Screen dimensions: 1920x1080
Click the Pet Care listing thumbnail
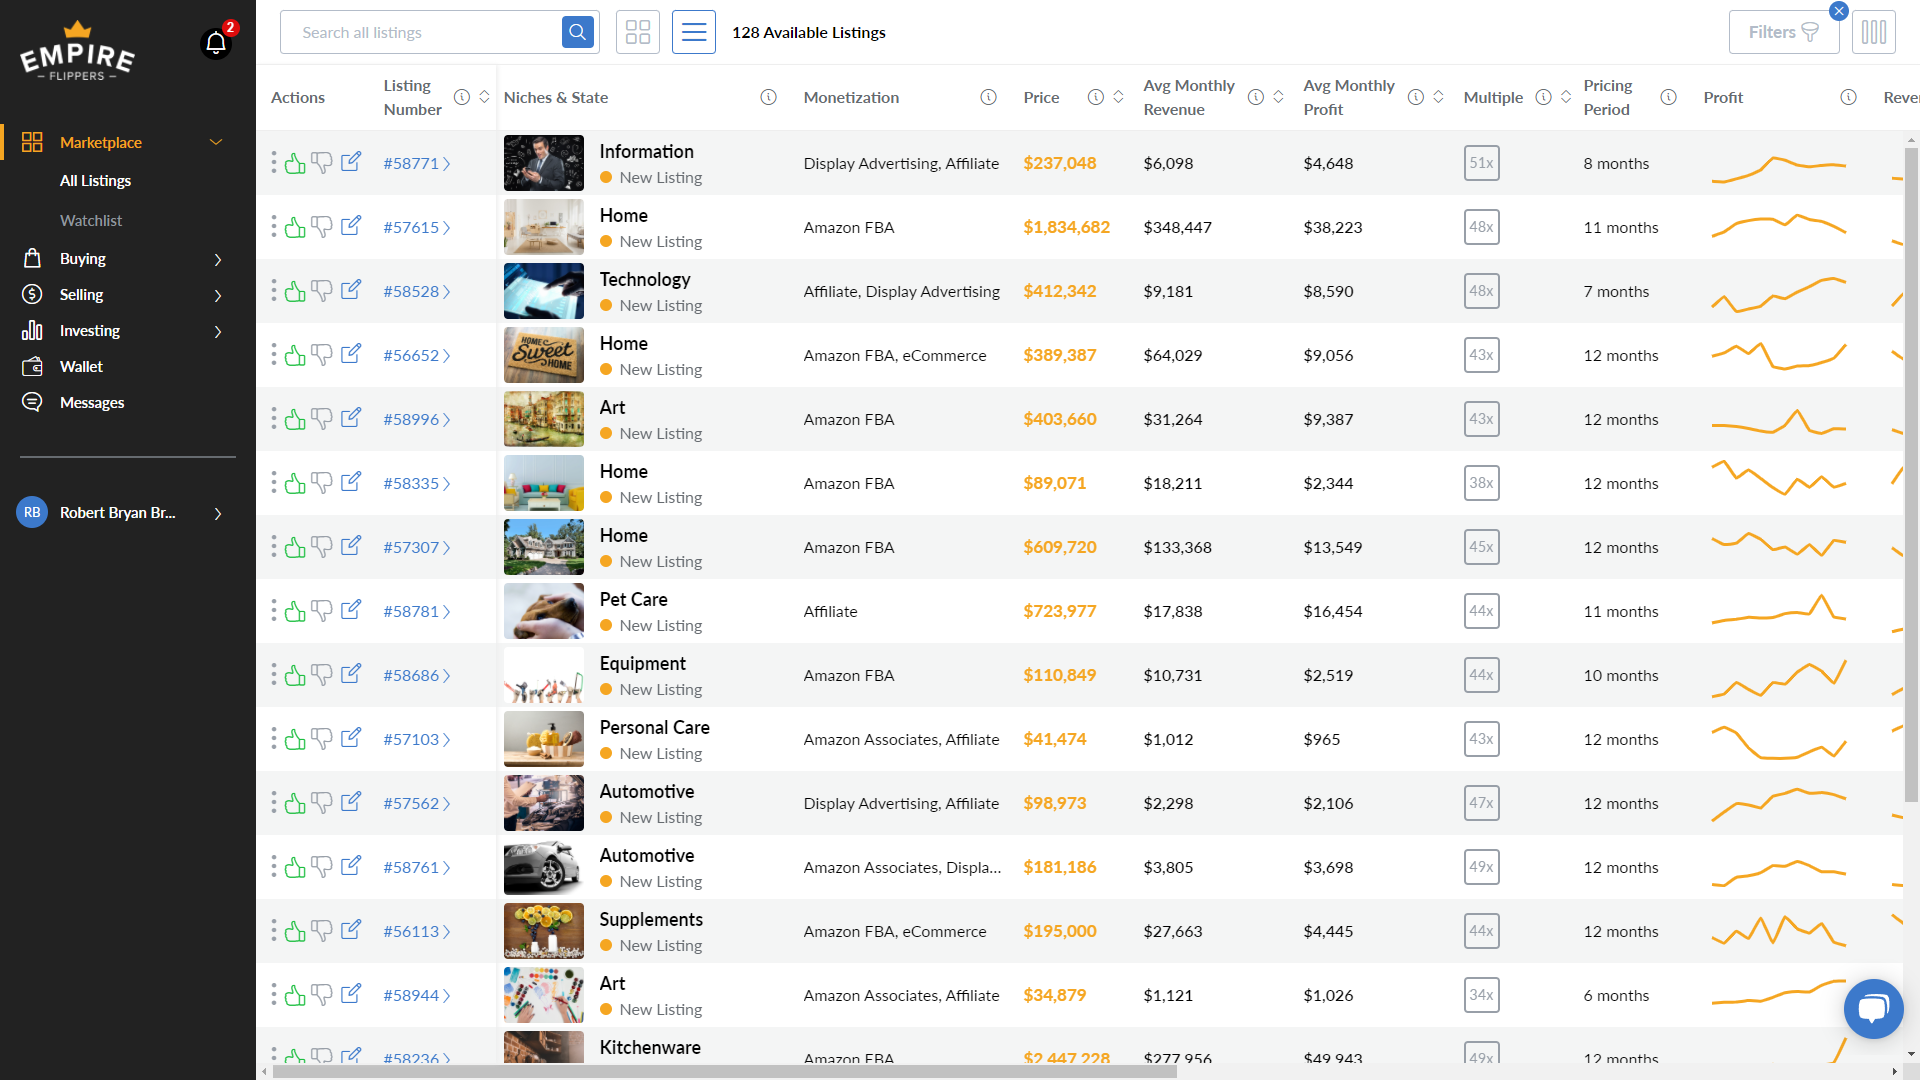pyautogui.click(x=543, y=611)
